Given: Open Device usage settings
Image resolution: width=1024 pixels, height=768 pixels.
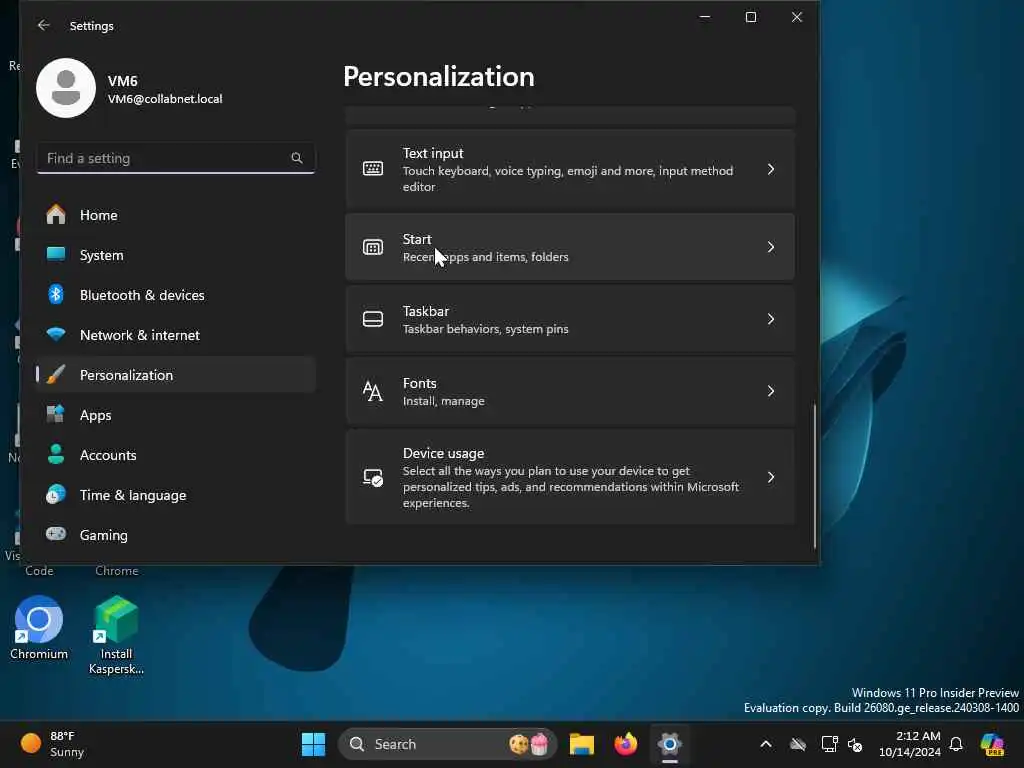Looking at the screenshot, I should point(569,477).
